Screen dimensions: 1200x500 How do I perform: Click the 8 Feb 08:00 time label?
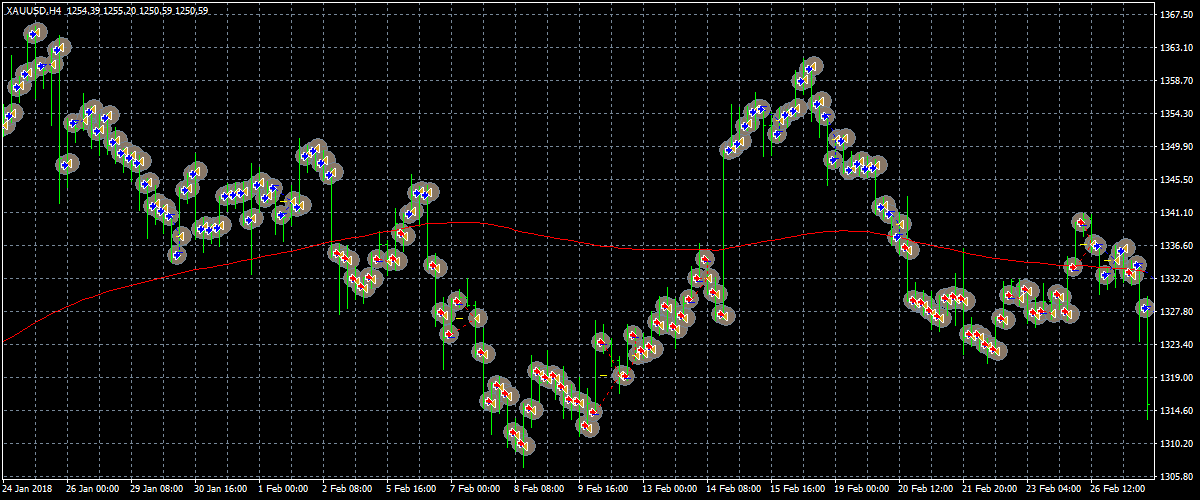click(x=539, y=490)
